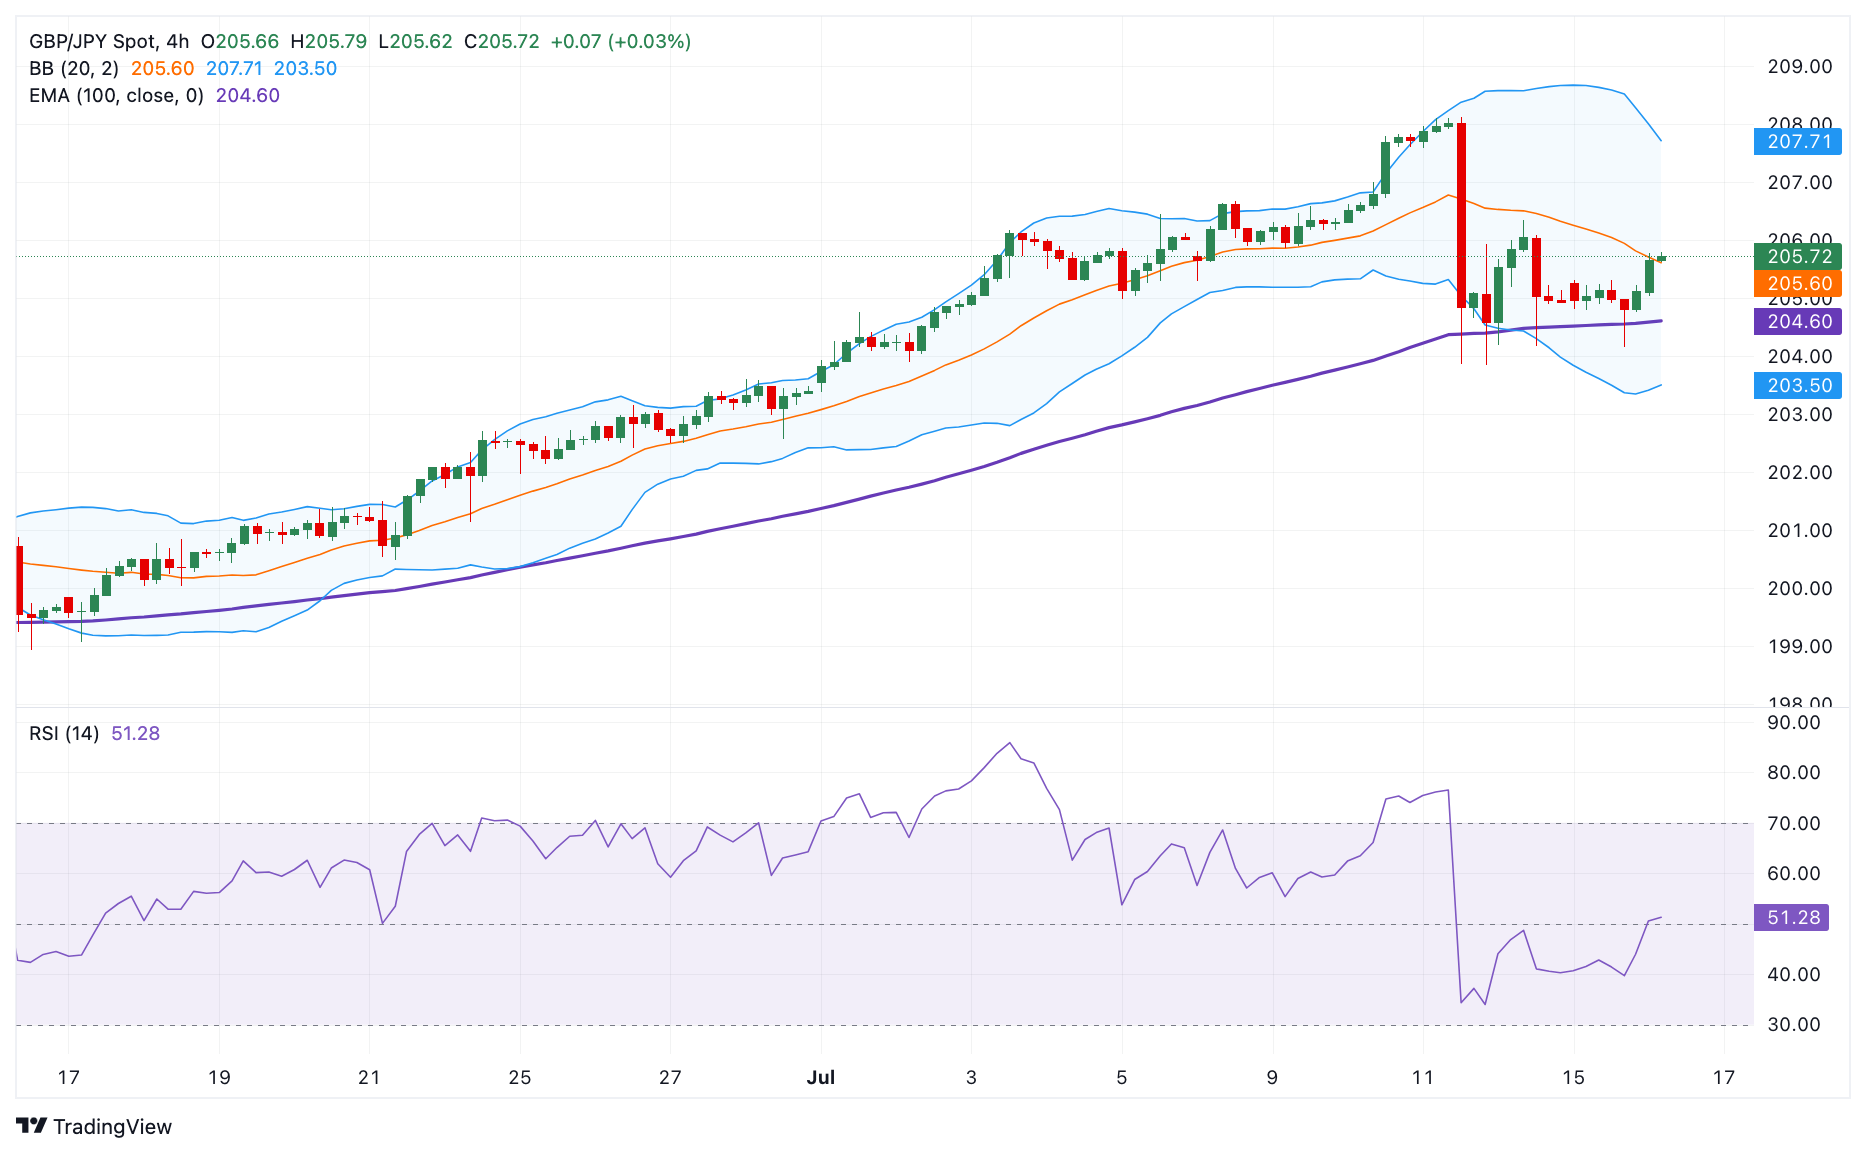This screenshot has height=1154, width=1866.
Task: Click date 15 on the time axis
Action: tap(1573, 1078)
